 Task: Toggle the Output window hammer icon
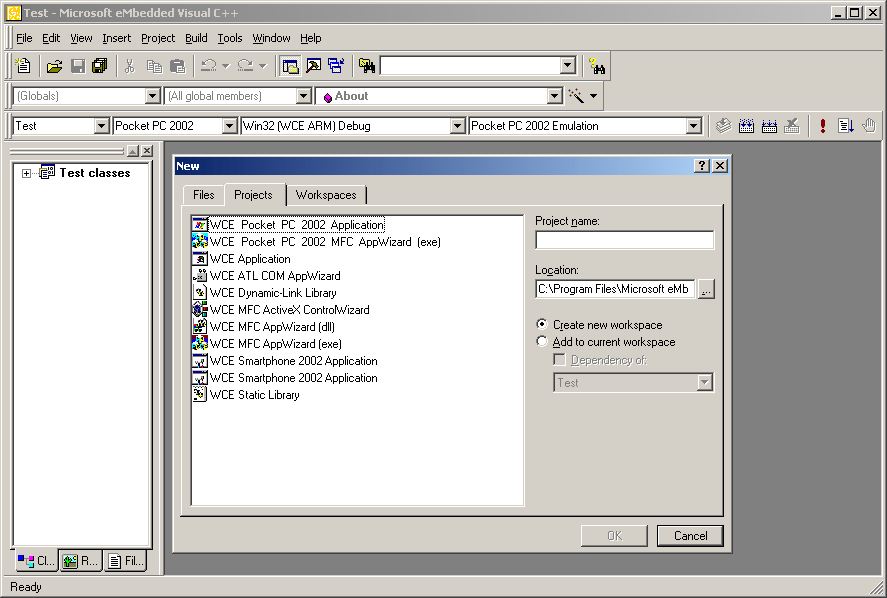(313, 66)
